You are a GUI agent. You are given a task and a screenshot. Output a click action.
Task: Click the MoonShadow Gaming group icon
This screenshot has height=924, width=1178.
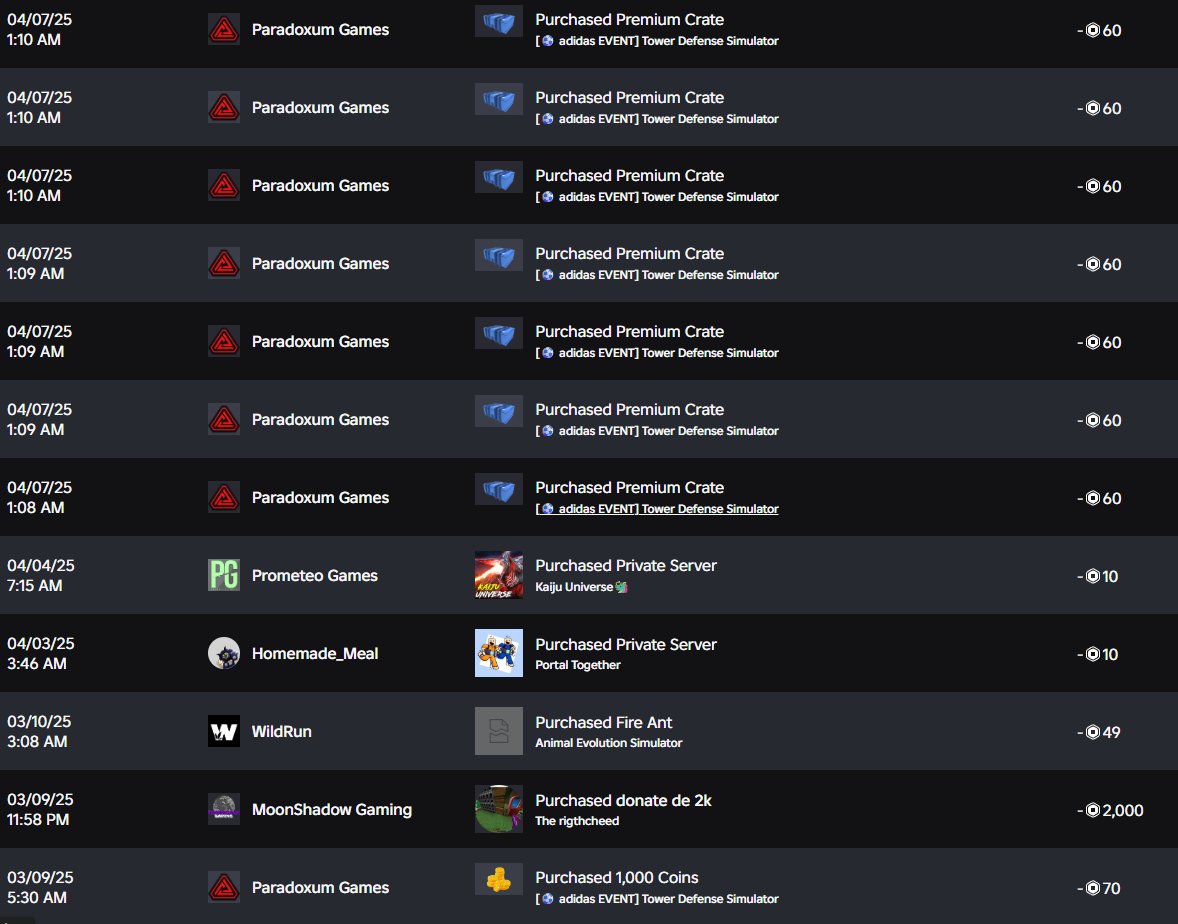[x=224, y=809]
